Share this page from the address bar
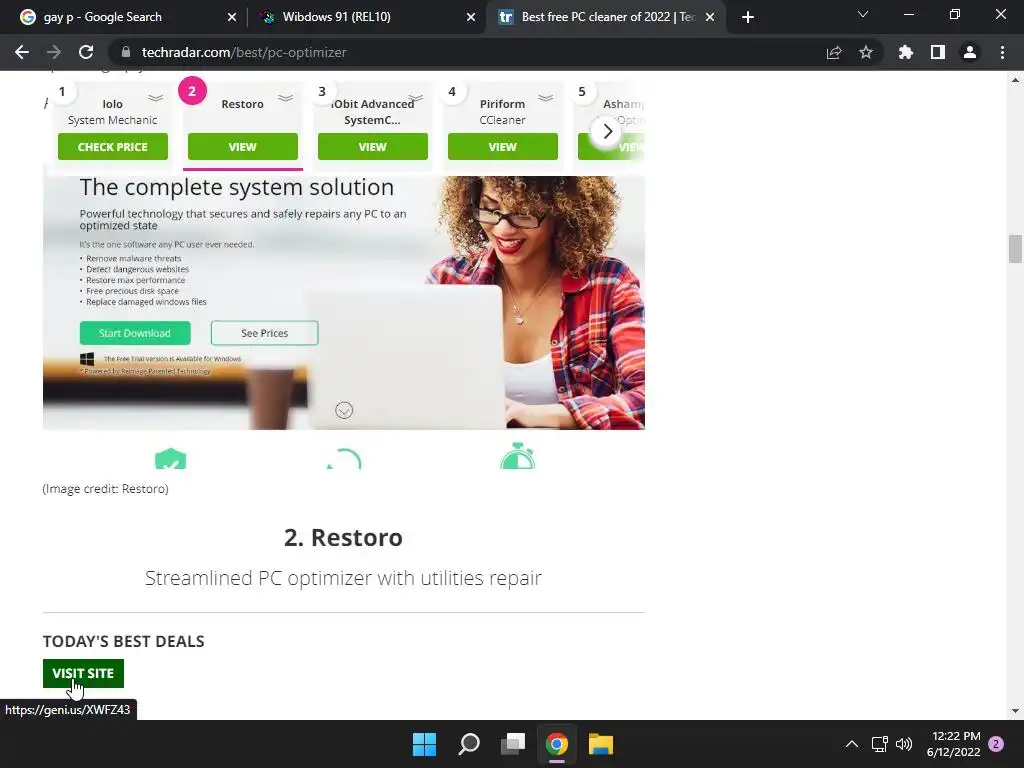 (x=834, y=52)
